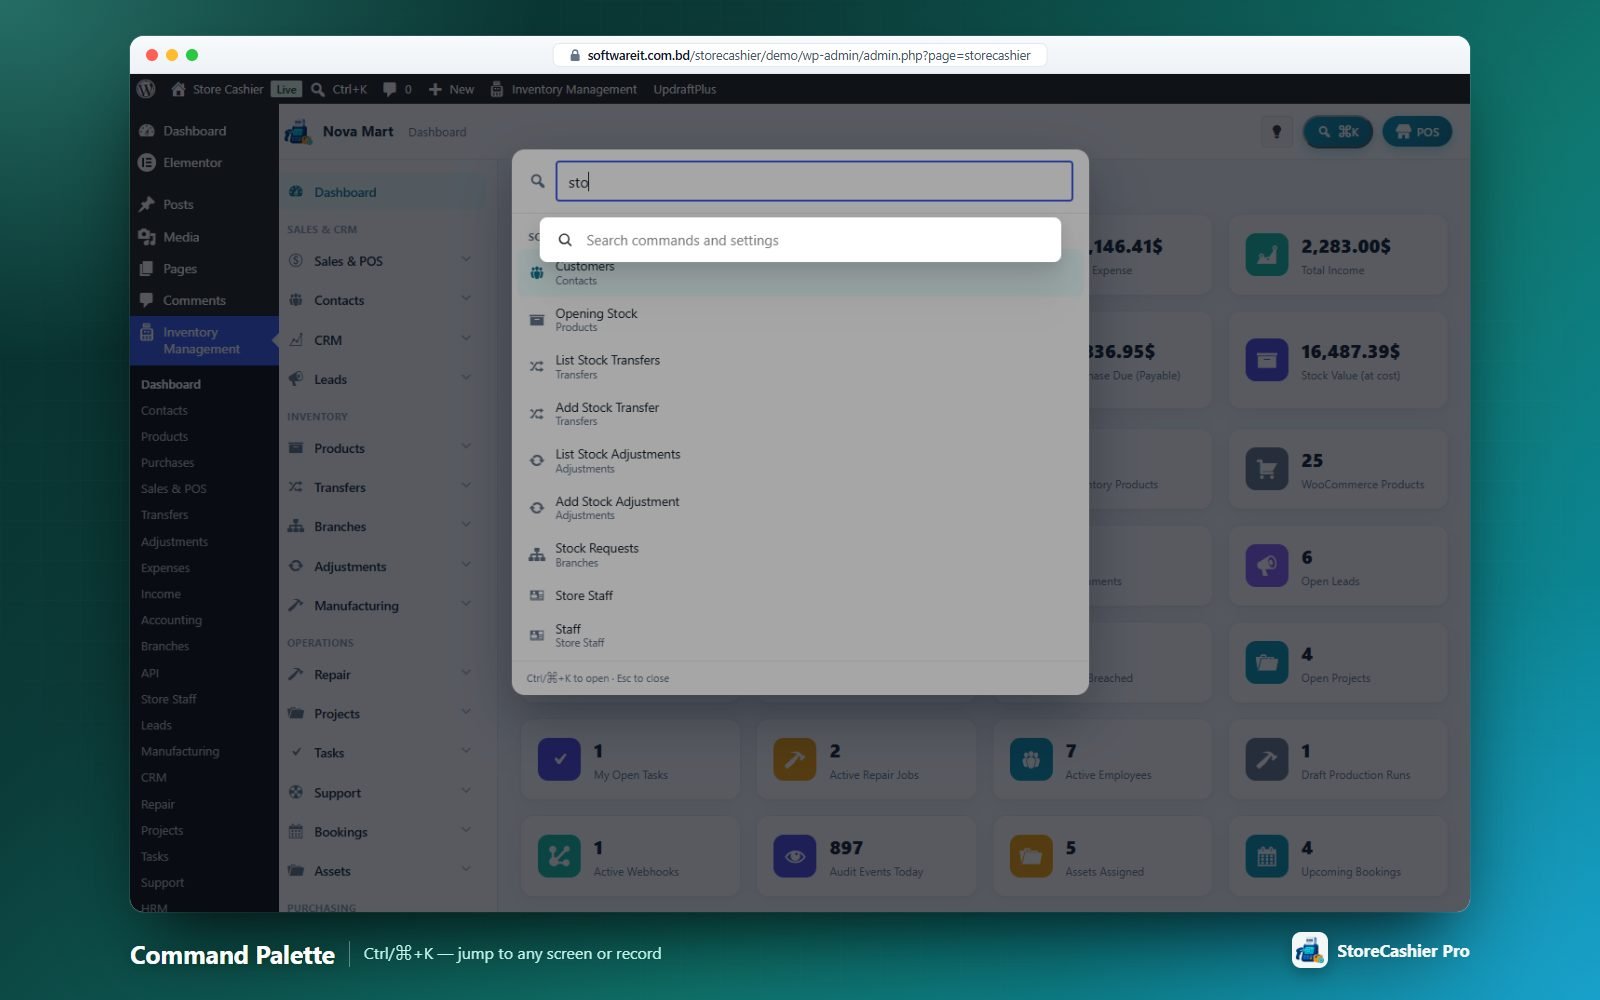Expand the Sales & POS menu chevron
The image size is (1600, 1000).
coord(466,260)
